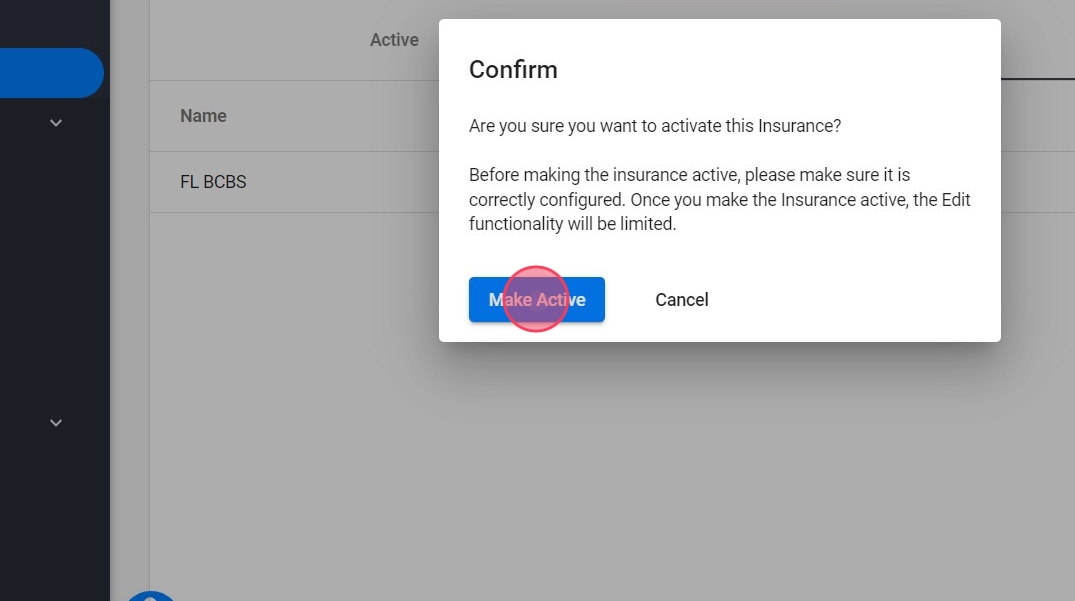
Task: Click the FL BCBS row right of dialog
Action: [1037, 182]
